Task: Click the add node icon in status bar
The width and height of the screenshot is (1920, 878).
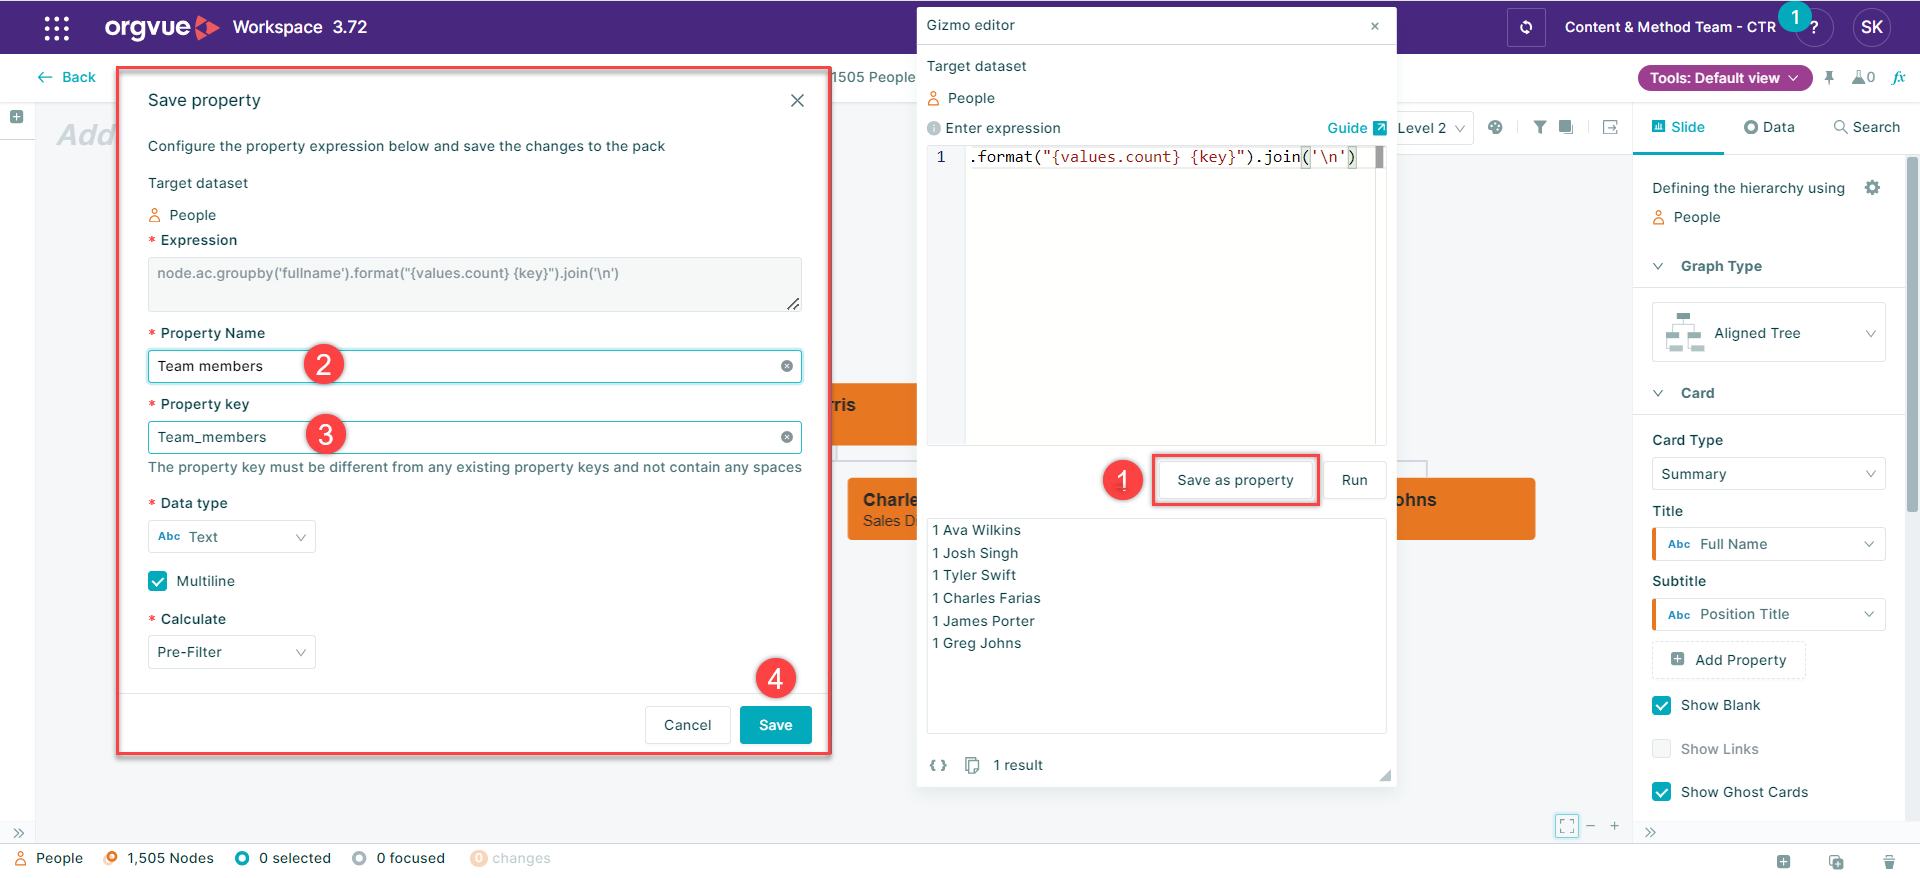Action: coord(1783,861)
